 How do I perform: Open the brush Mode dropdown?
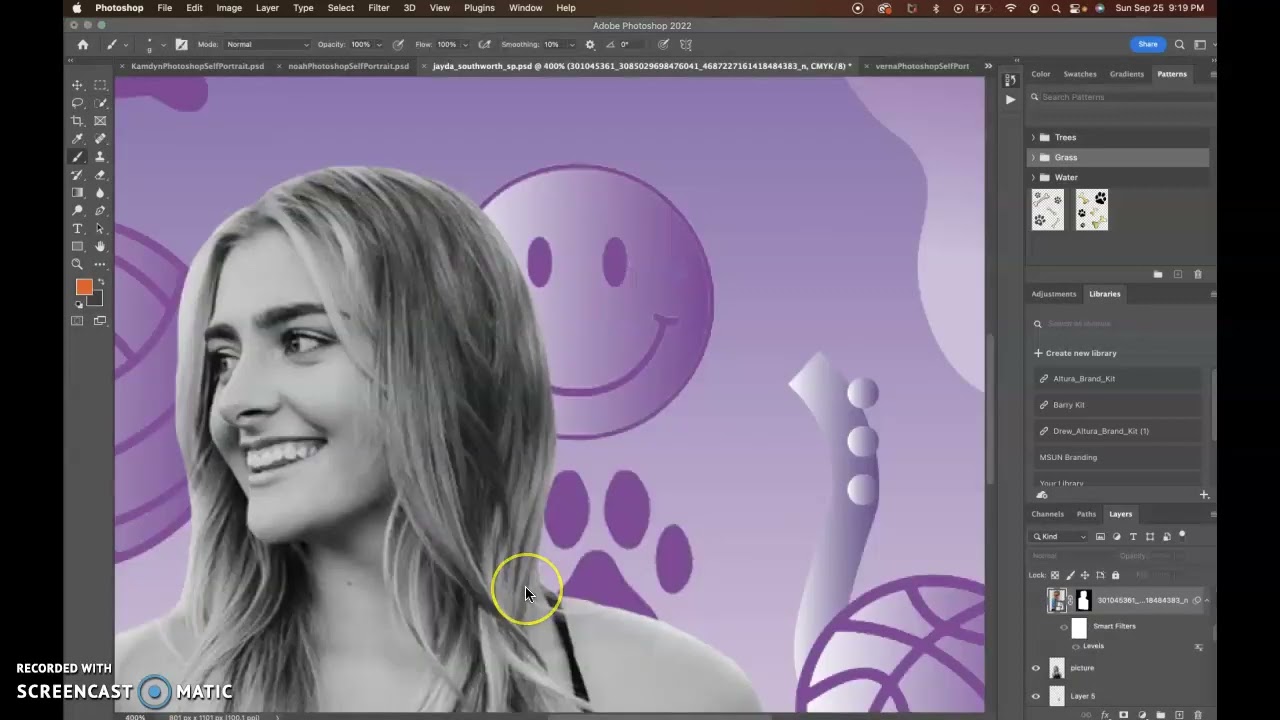point(267,44)
